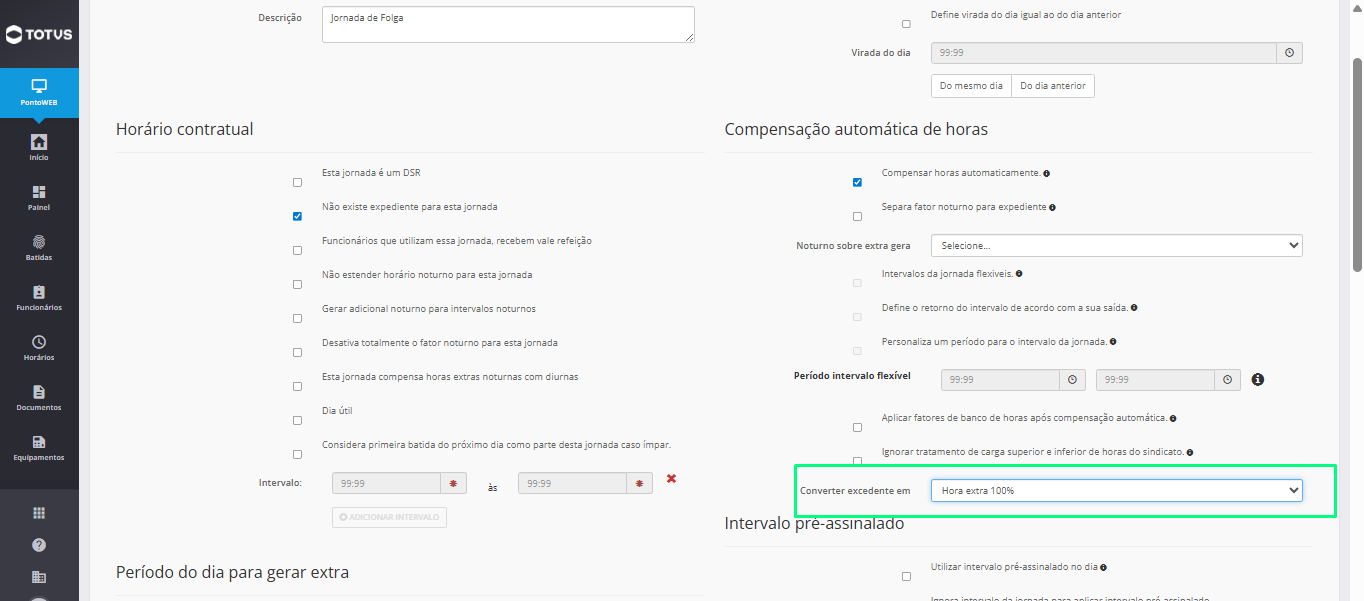The width and height of the screenshot is (1364, 601).
Task: Click the Virada do dia time field
Action: click(1104, 53)
